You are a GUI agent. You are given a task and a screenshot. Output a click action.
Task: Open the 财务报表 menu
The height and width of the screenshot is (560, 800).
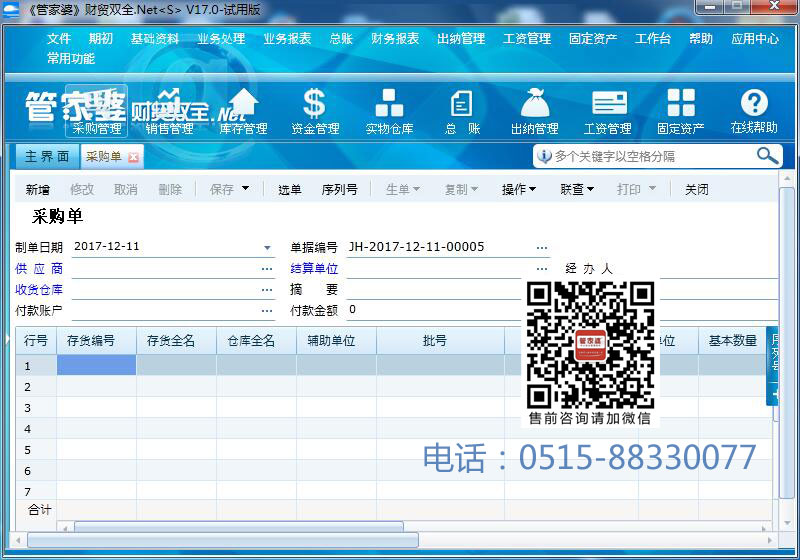tap(395, 39)
